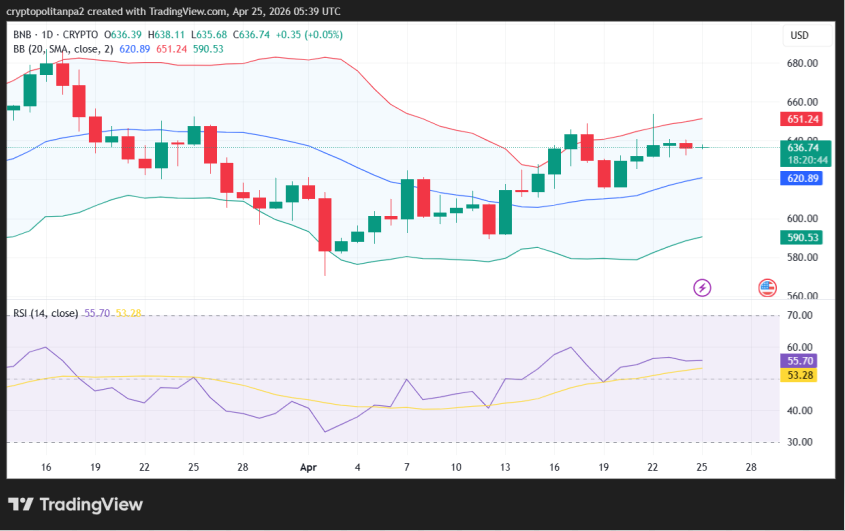Viewport: 845px width, 531px height.
Task: Select the BB (20, SMA, close, 2) indicator legend
Action: 63,48
